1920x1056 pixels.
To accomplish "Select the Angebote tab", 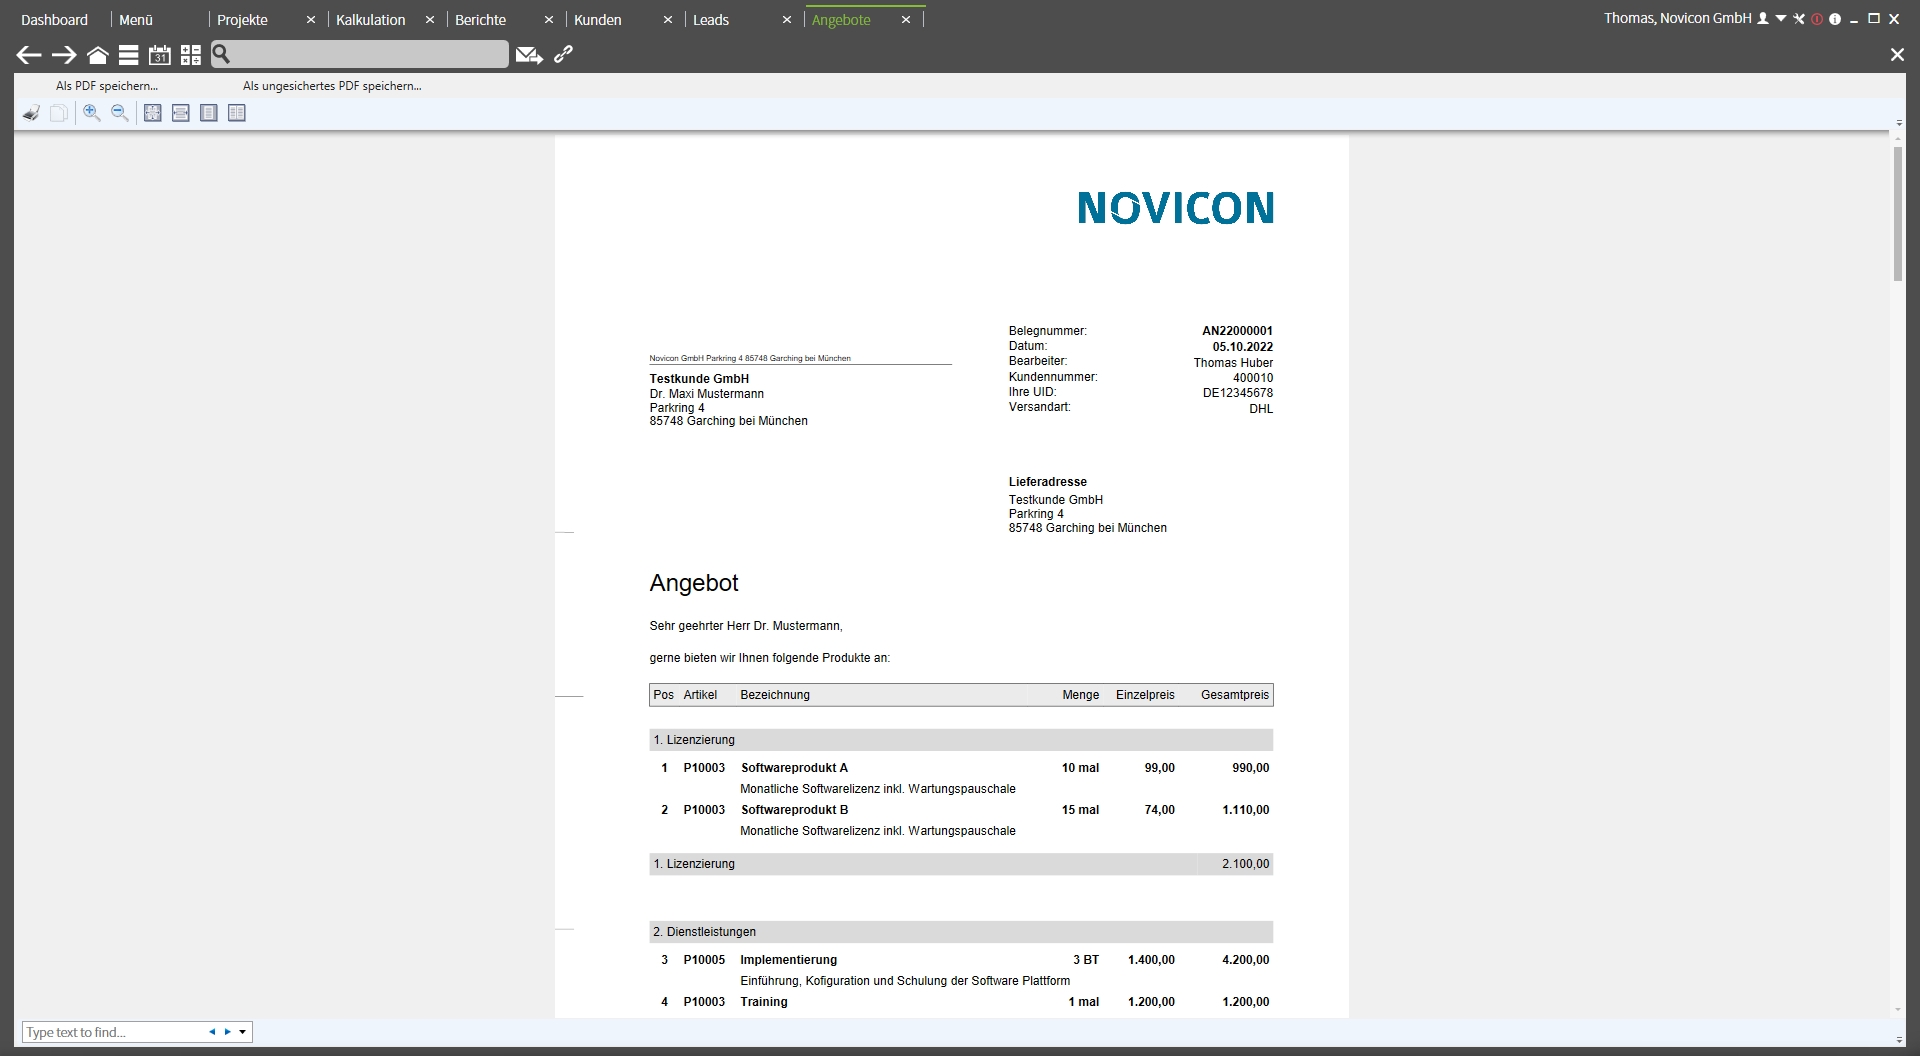I will (x=841, y=20).
